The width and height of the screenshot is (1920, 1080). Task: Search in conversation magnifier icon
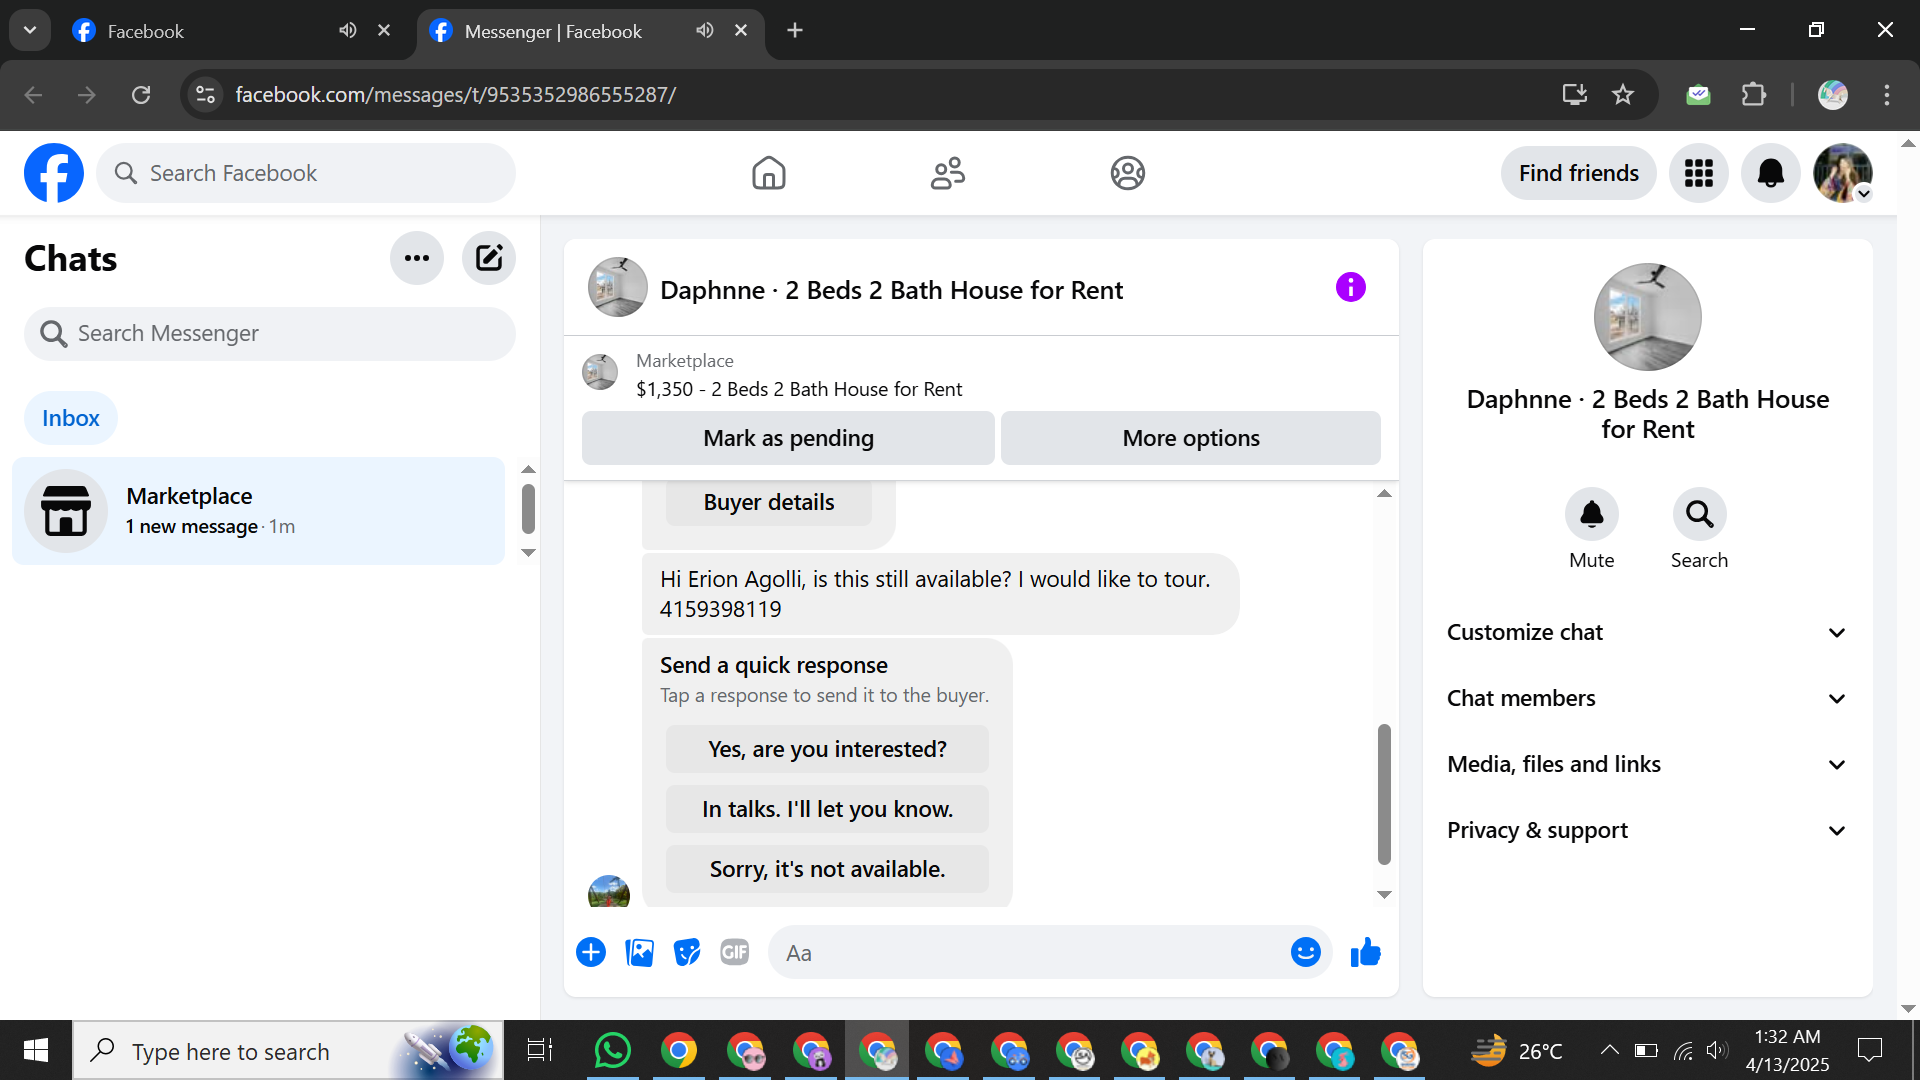pyautogui.click(x=1700, y=514)
